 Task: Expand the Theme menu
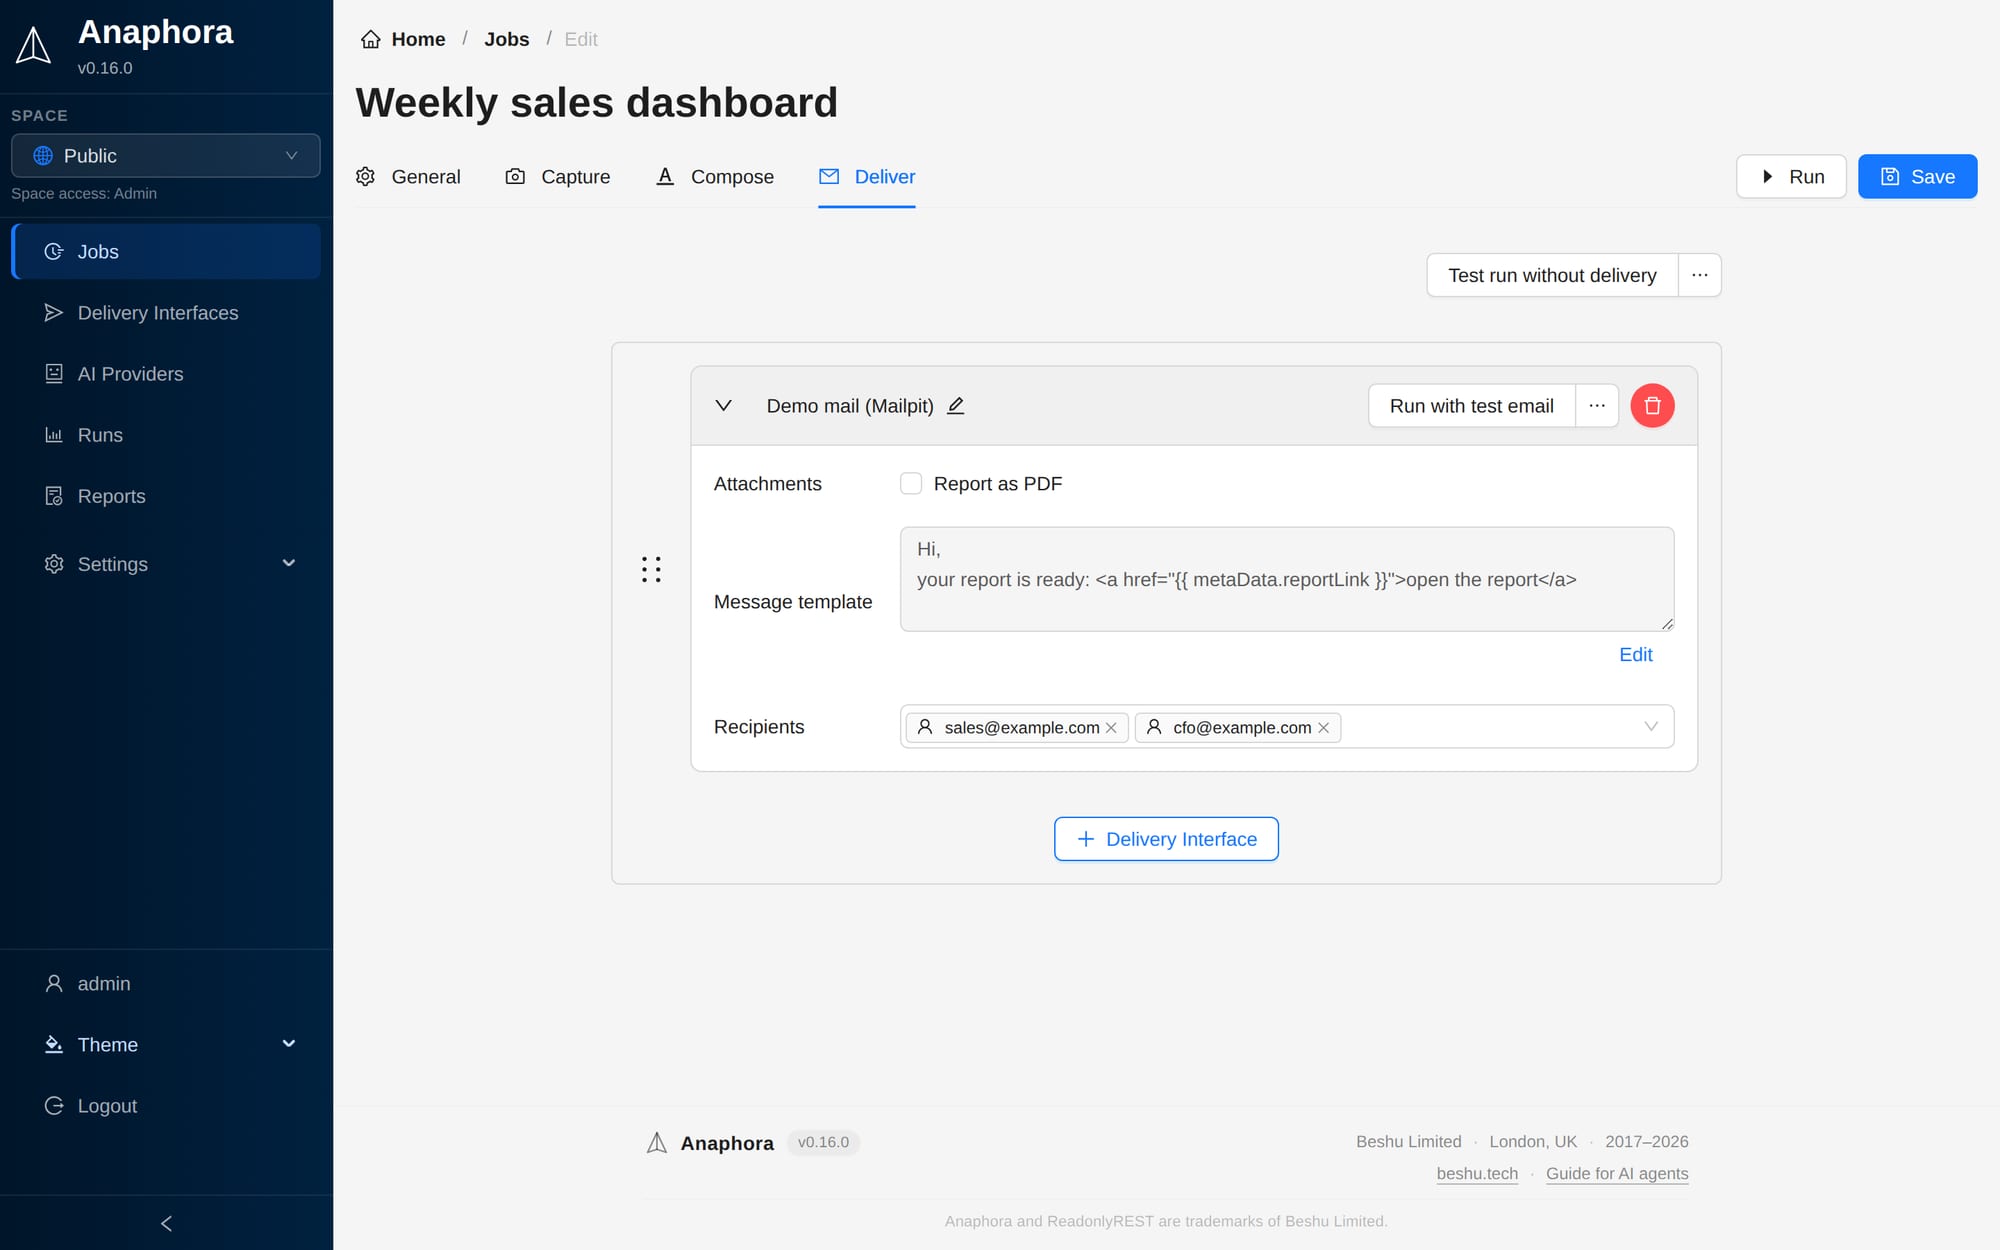[166, 1045]
